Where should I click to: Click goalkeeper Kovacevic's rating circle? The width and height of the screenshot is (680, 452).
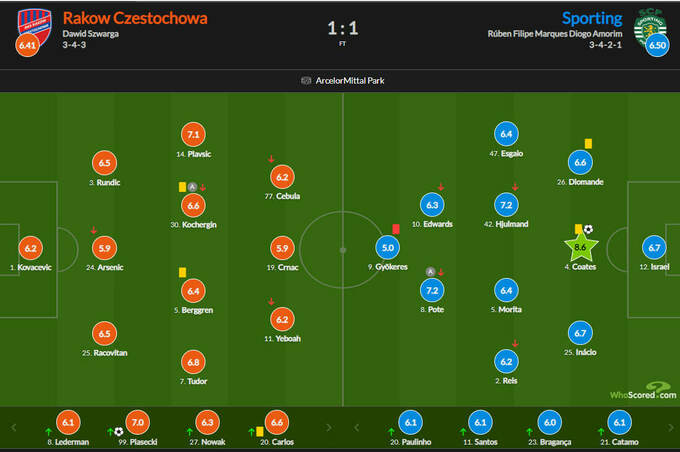tap(30, 248)
